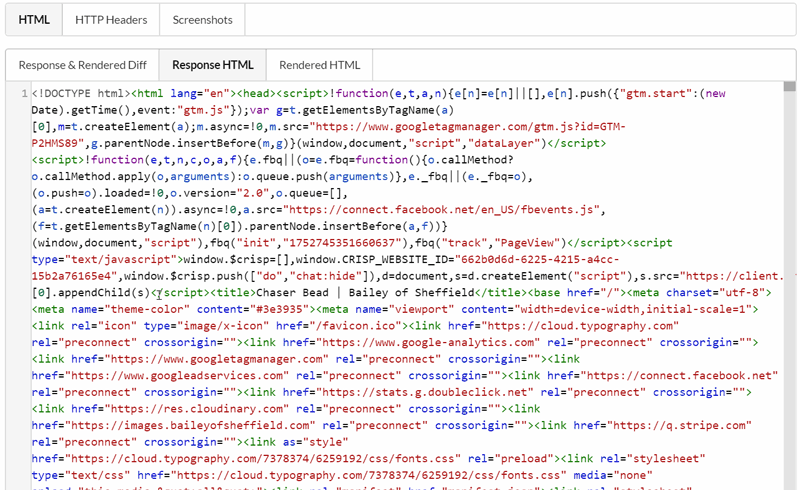Click the "PageView" string in fbq track call

527,243
